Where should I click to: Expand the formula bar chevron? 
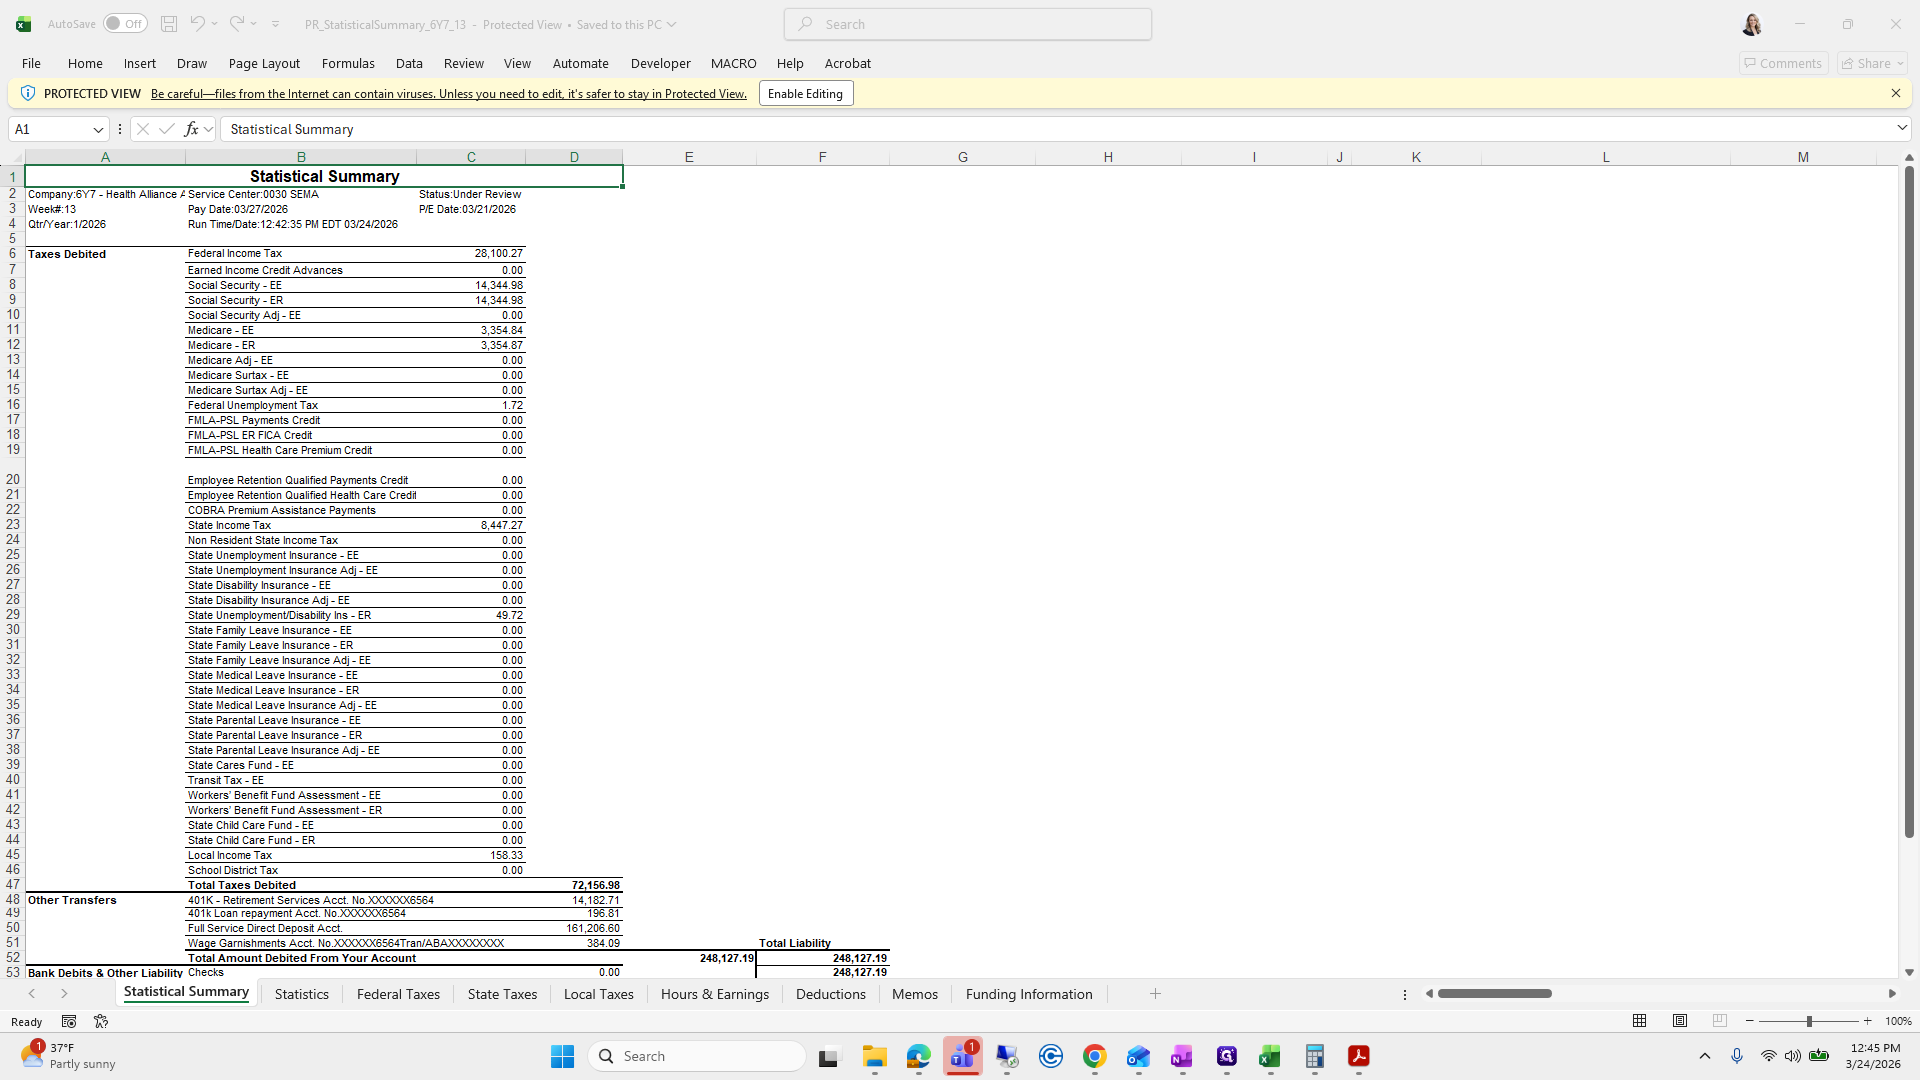pos(1901,128)
